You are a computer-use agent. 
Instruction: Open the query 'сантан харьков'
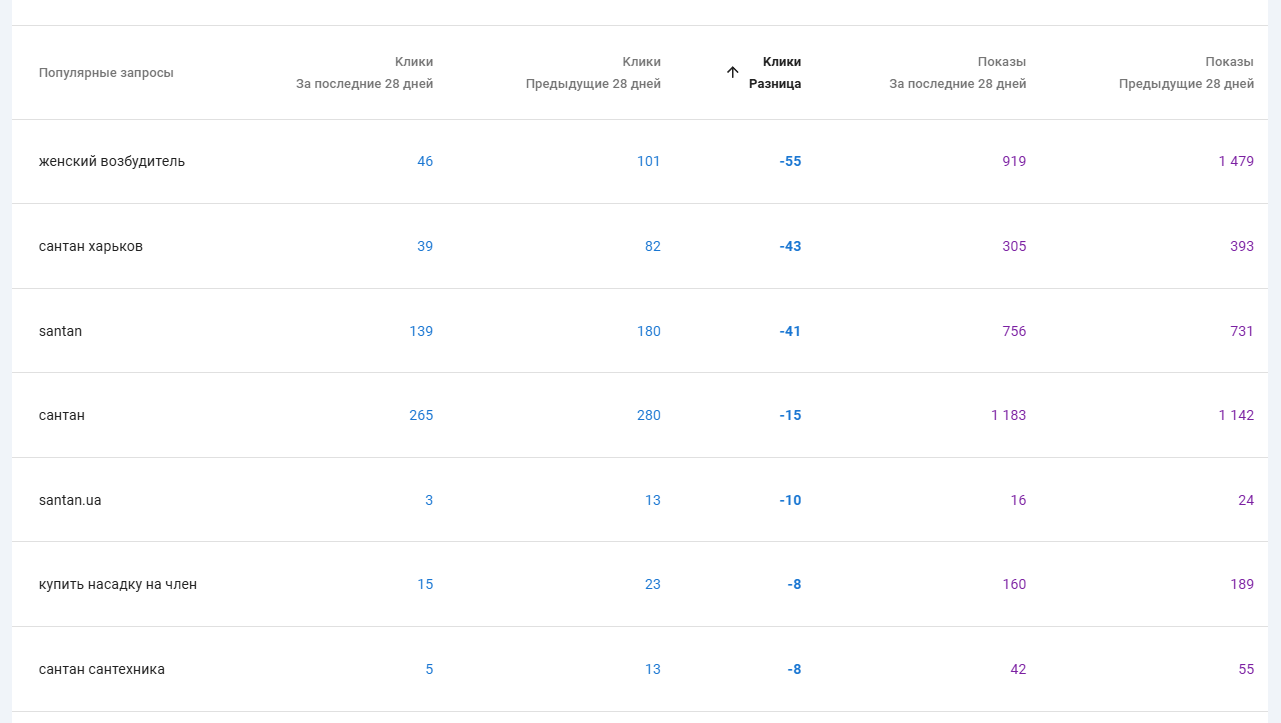91,246
